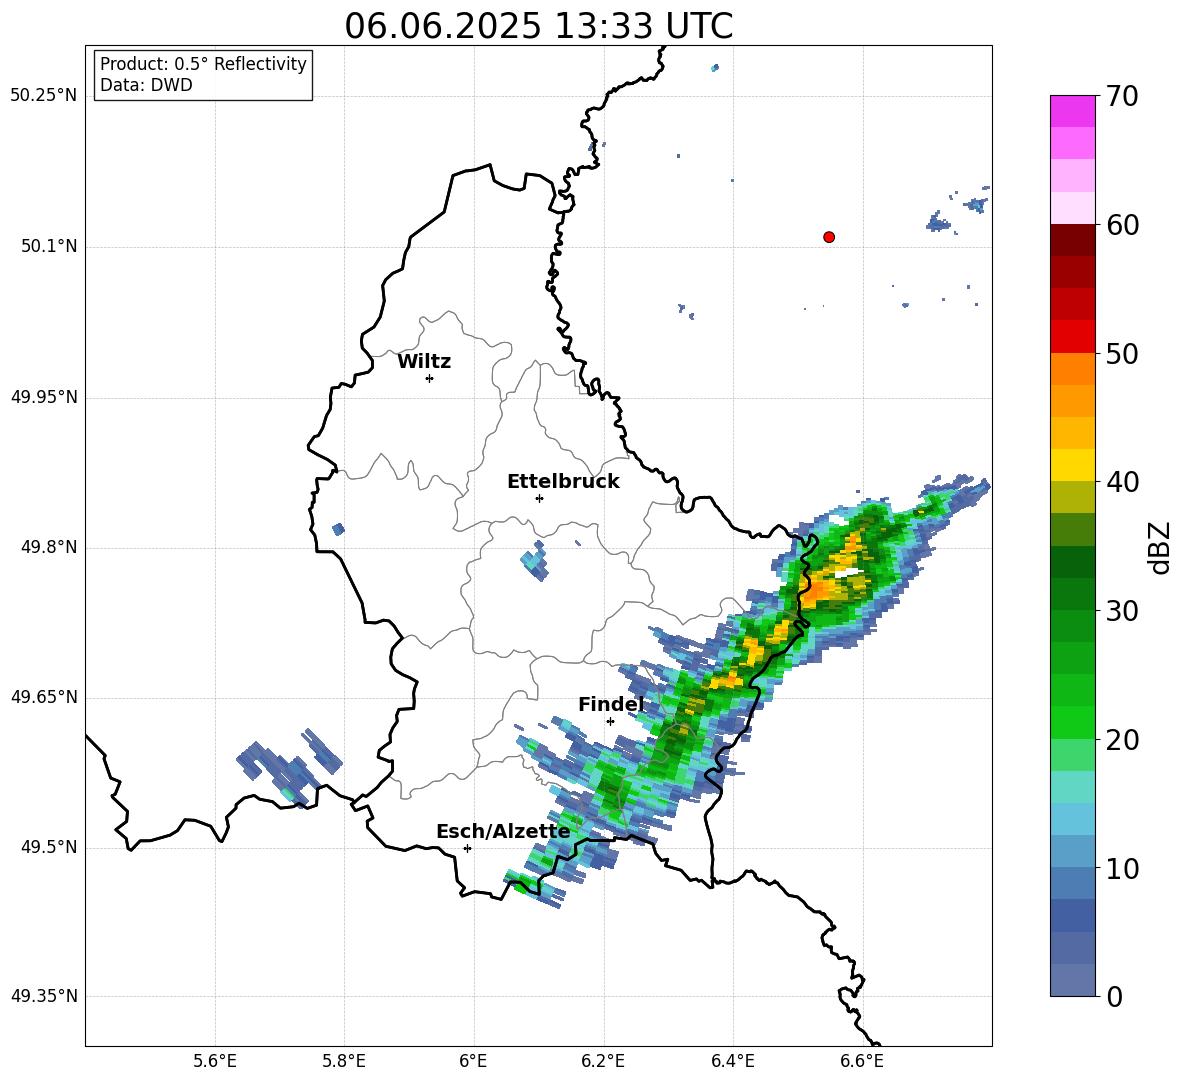The width and height of the screenshot is (1184, 1081).
Task: Click the longitude label 5.8°E
Action: click(x=344, y=1061)
